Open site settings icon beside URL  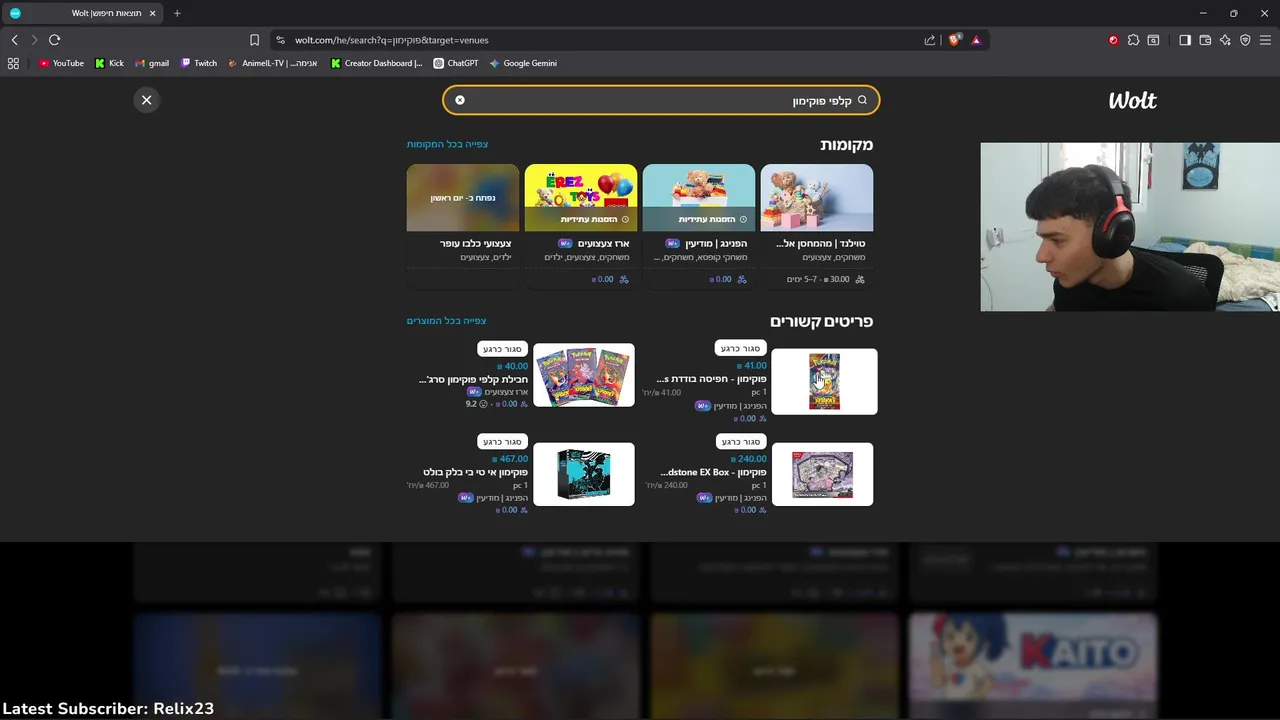[280, 40]
